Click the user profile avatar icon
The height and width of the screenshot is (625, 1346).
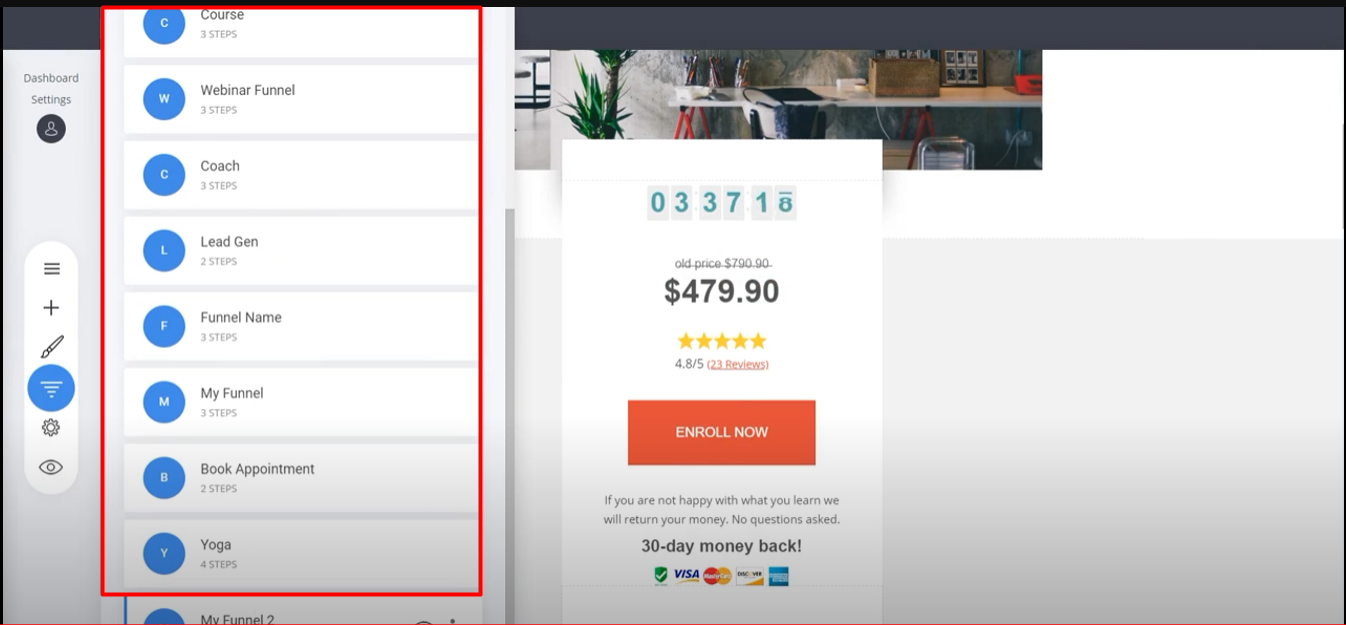[x=51, y=129]
